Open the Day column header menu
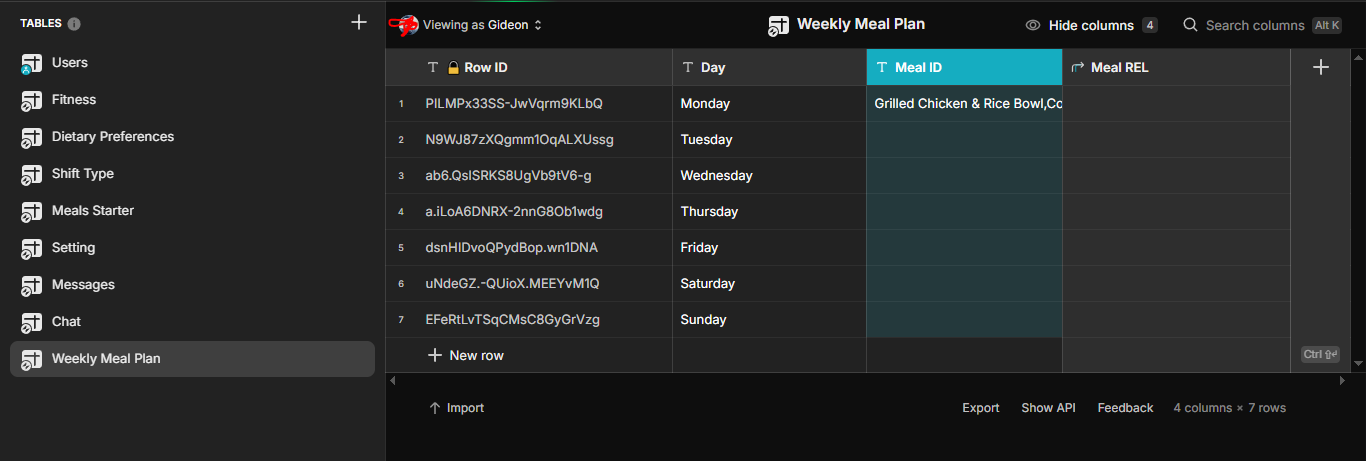Image resolution: width=1366 pixels, height=461 pixels. click(769, 67)
